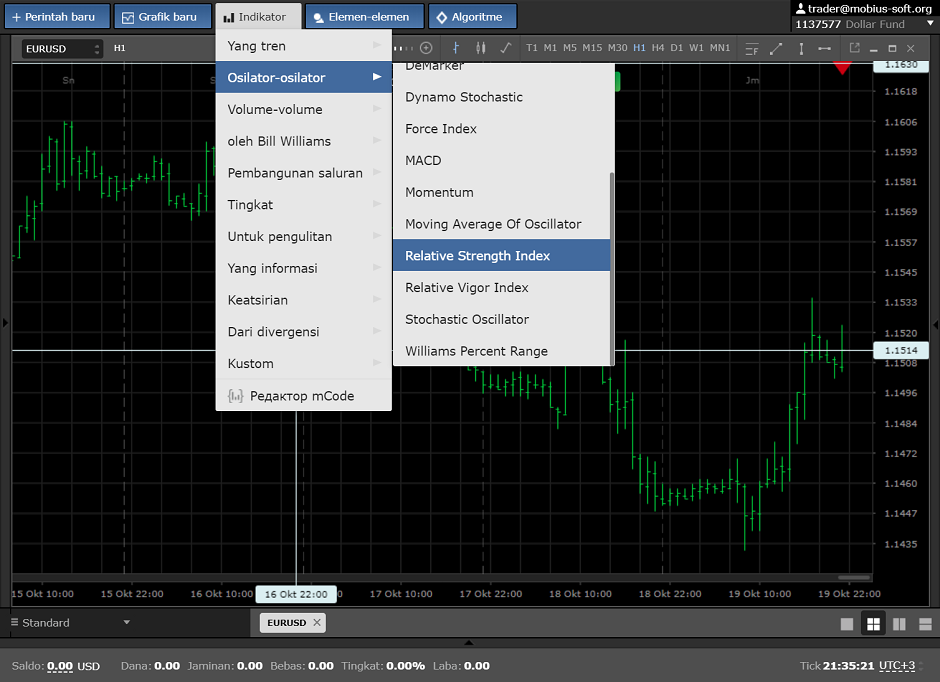The image size is (940, 682).
Task: Expand the Yang informasi submenu
Action: pyautogui.click(x=303, y=268)
